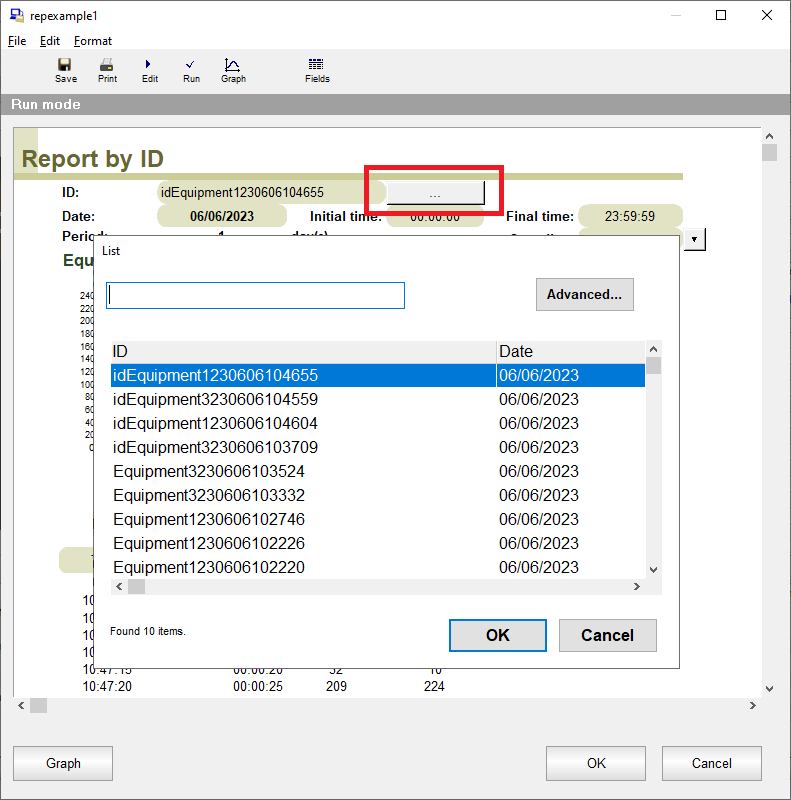Open the dropdown arrow right of the Period row
The height and width of the screenshot is (800, 791).
pyautogui.click(x=694, y=239)
